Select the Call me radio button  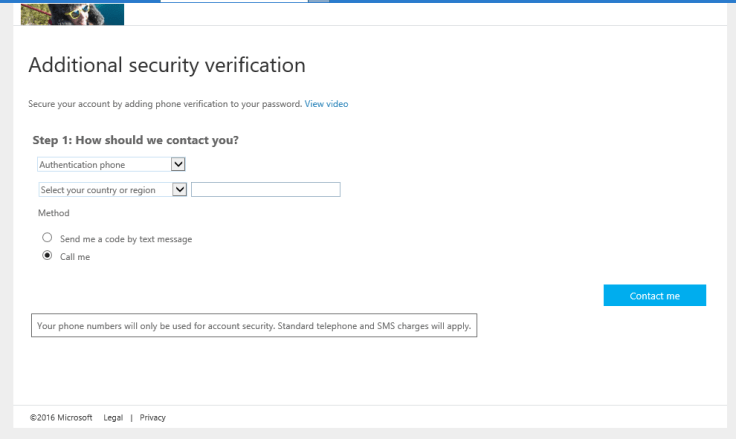(x=47, y=256)
